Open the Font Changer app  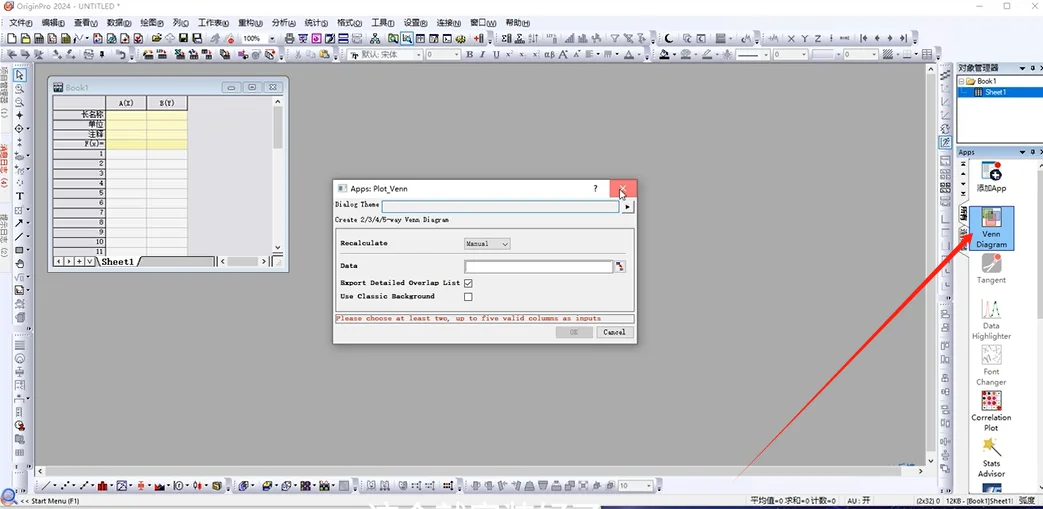coord(991,365)
